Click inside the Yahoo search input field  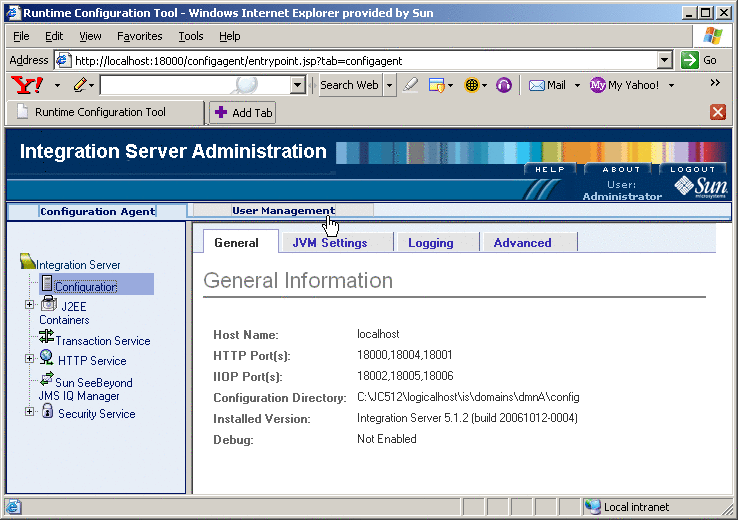click(x=194, y=85)
